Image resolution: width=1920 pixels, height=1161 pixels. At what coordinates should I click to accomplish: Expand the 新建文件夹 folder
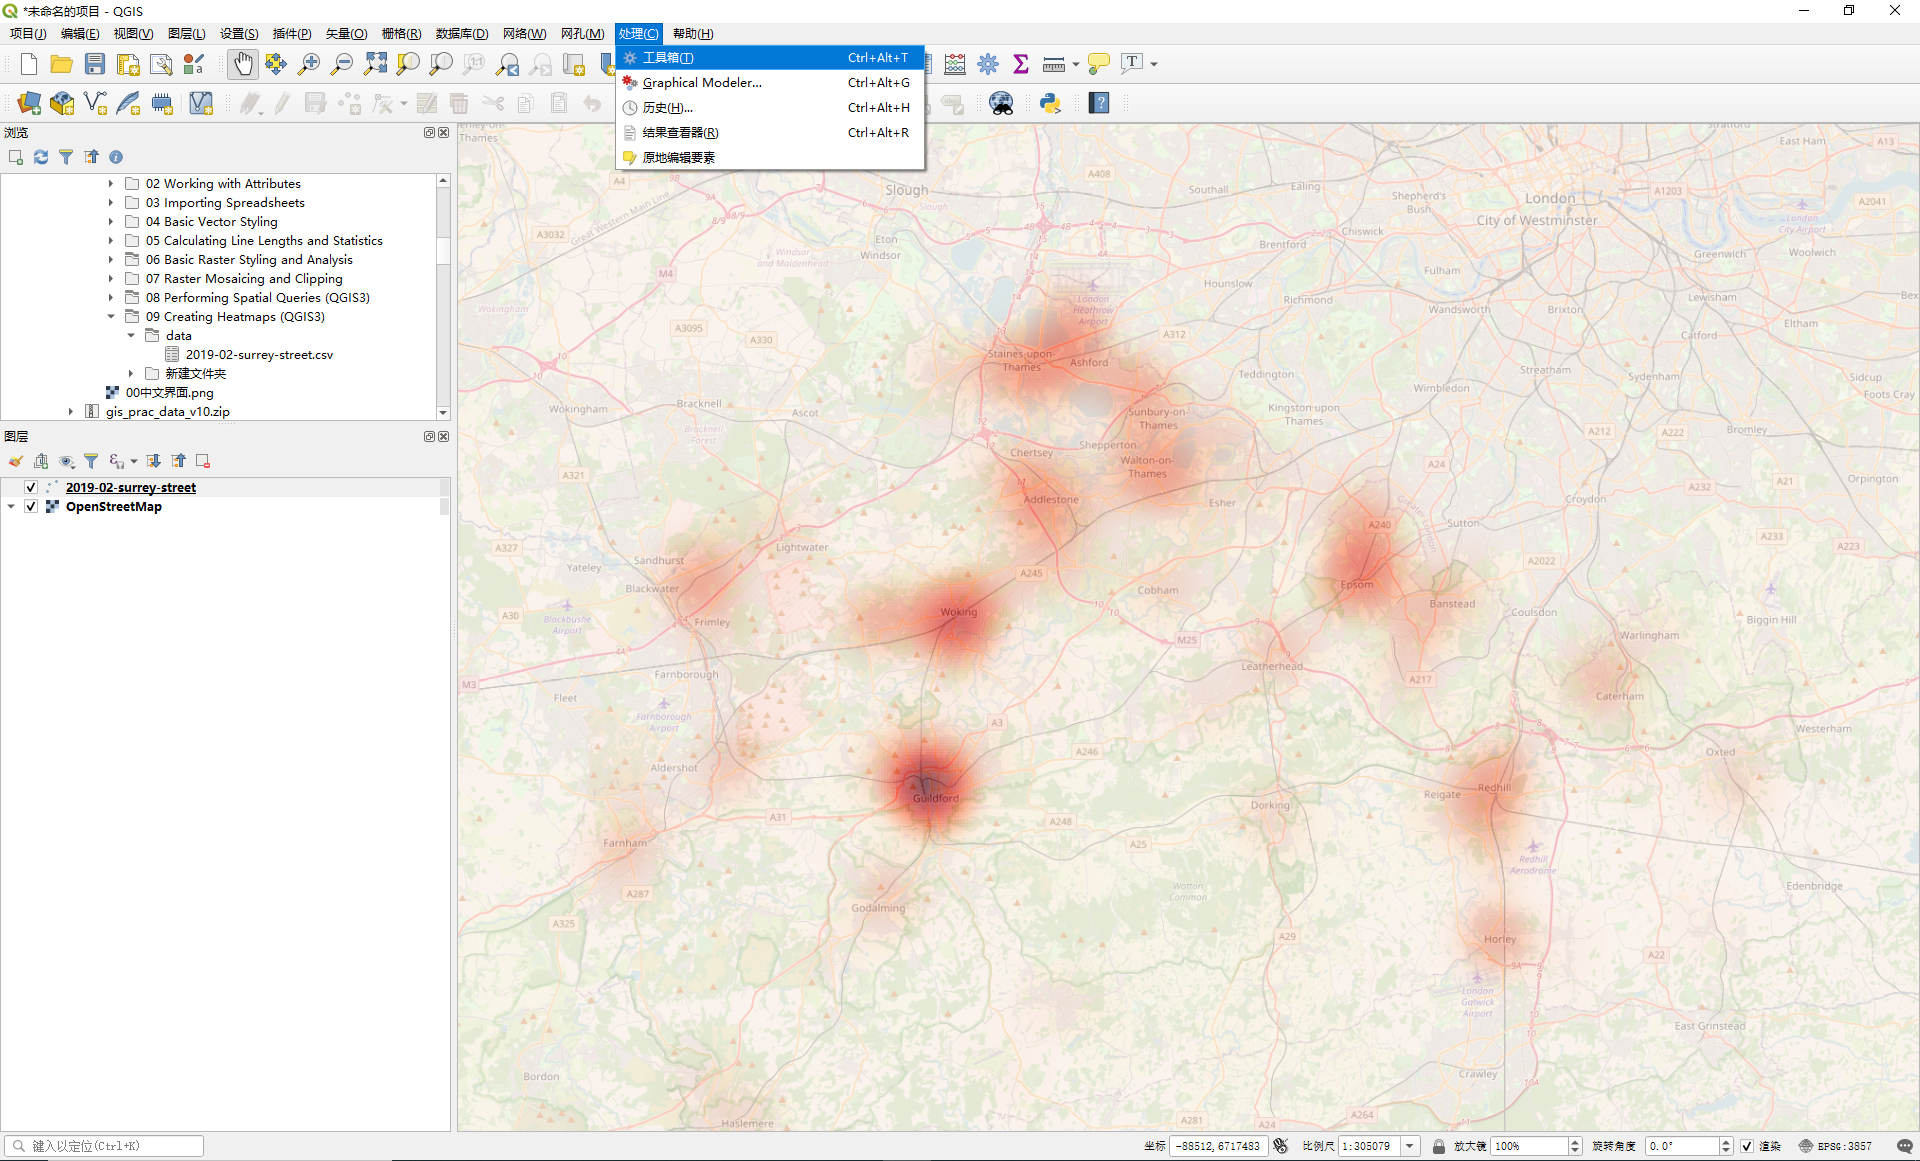pos(131,374)
